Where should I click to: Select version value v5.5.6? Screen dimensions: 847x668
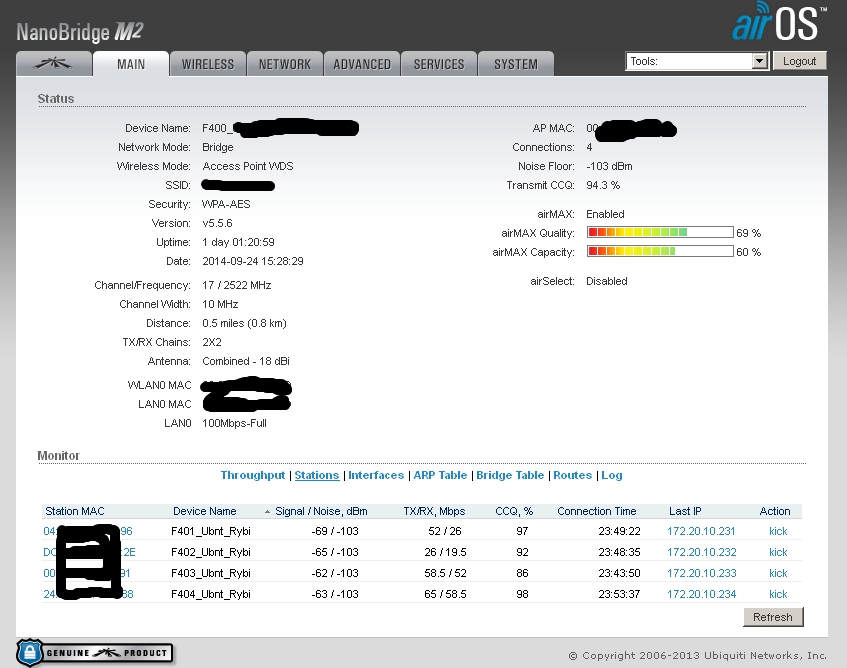[217, 223]
